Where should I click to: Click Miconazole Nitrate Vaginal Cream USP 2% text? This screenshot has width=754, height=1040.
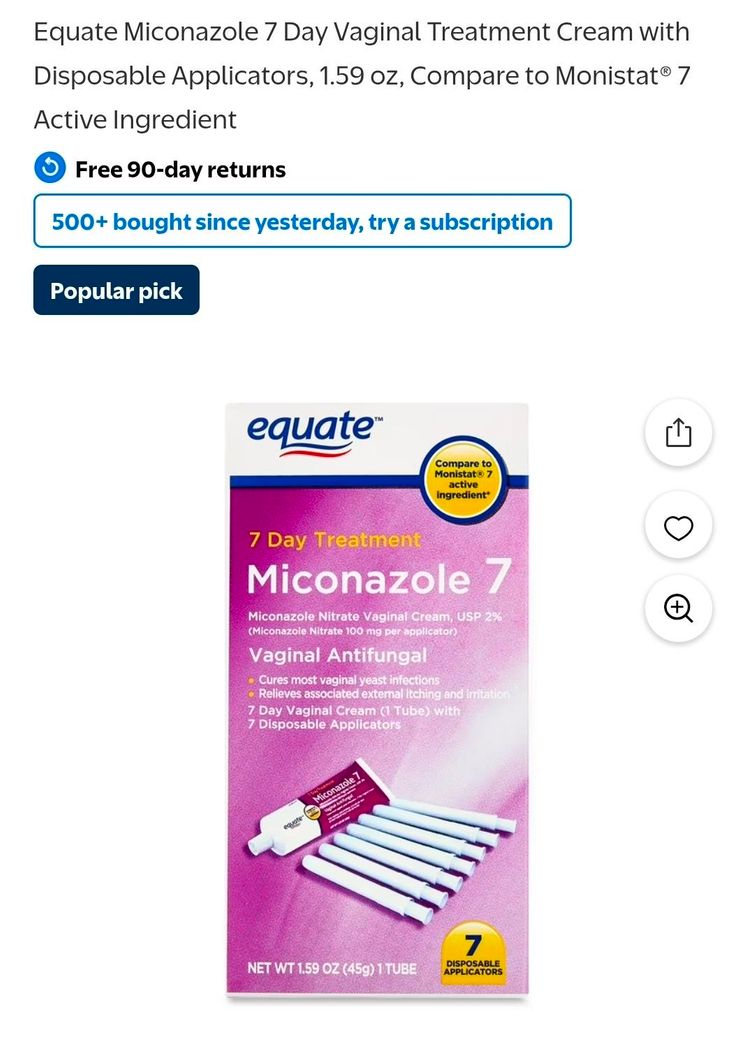(375, 616)
